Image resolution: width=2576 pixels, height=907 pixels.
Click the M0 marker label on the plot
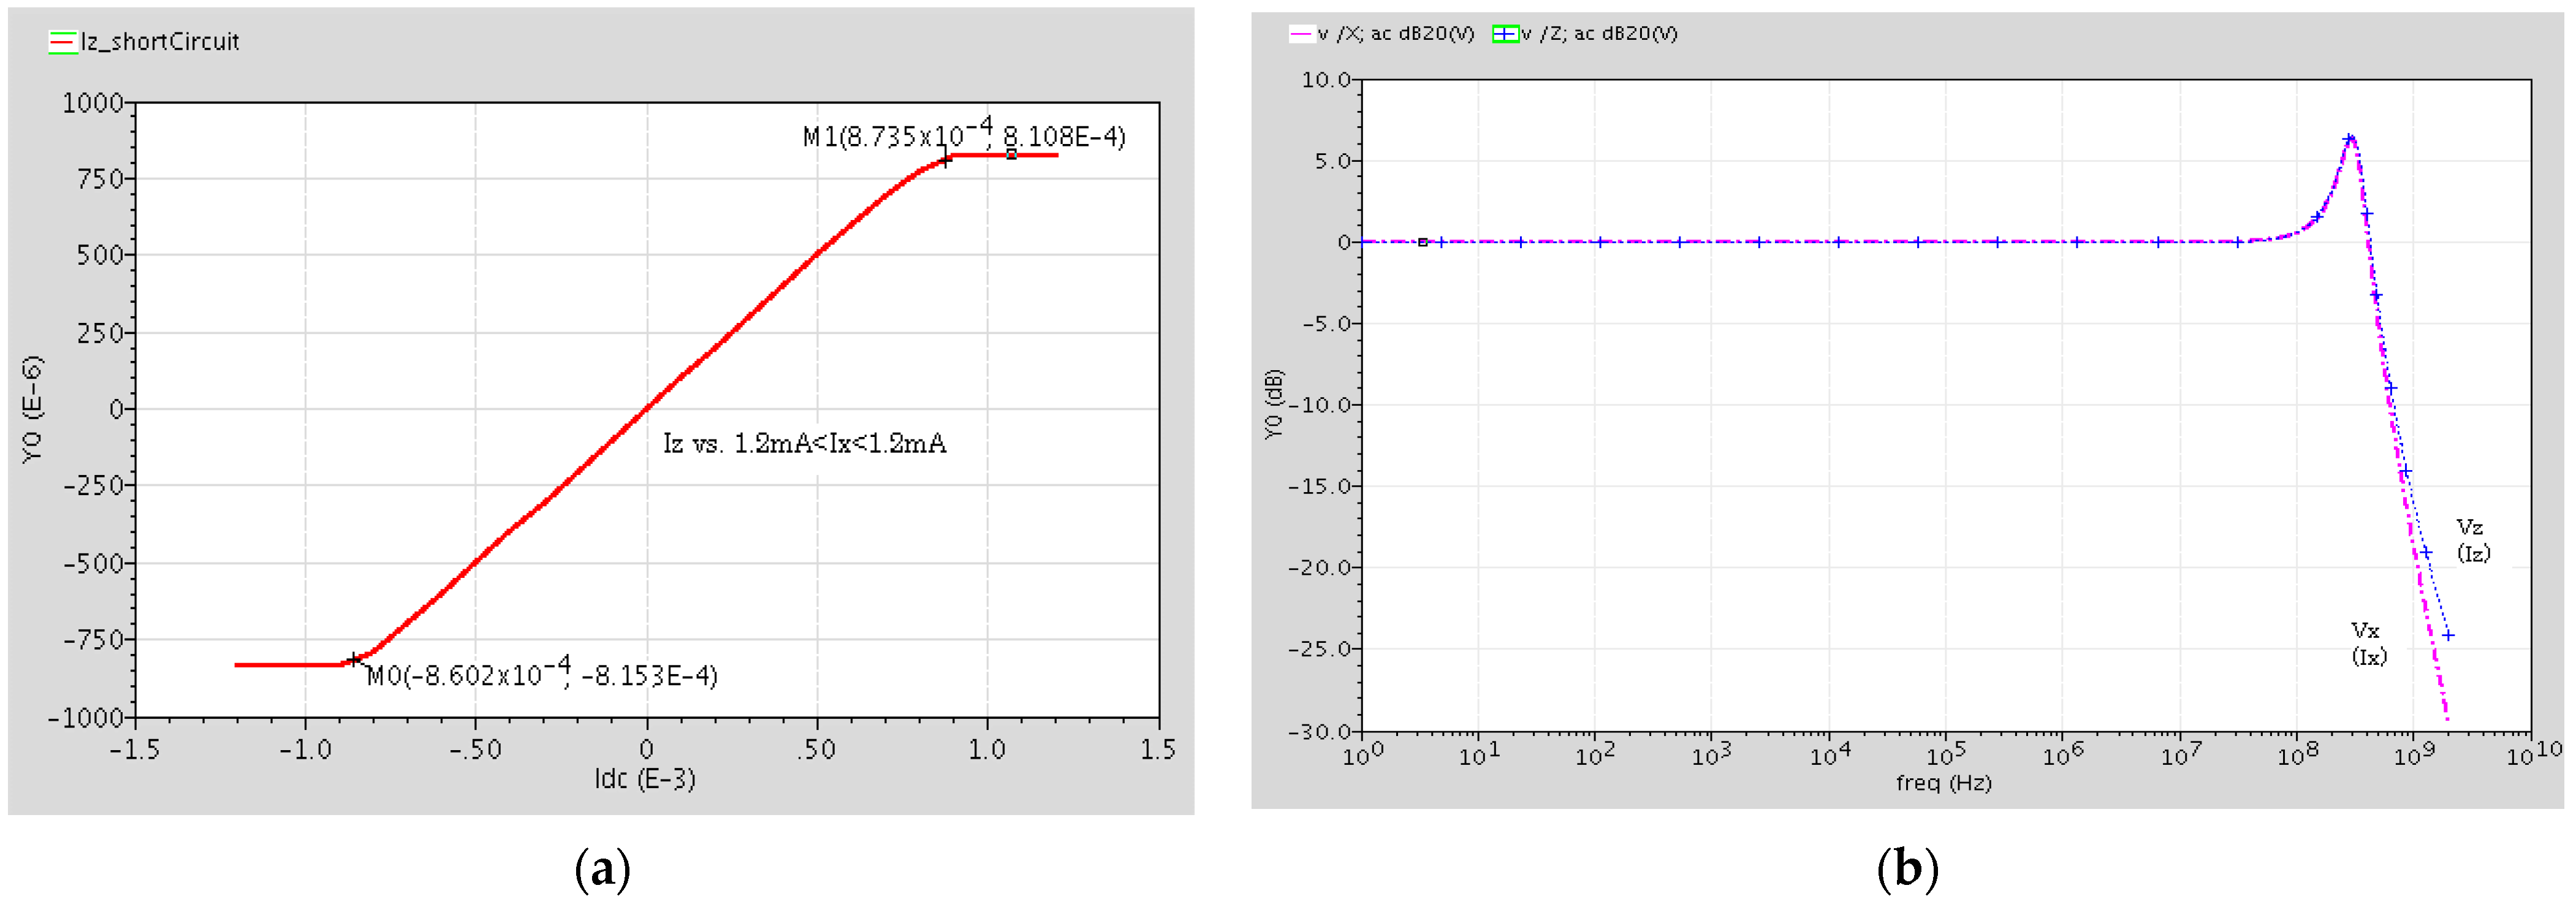(x=541, y=675)
